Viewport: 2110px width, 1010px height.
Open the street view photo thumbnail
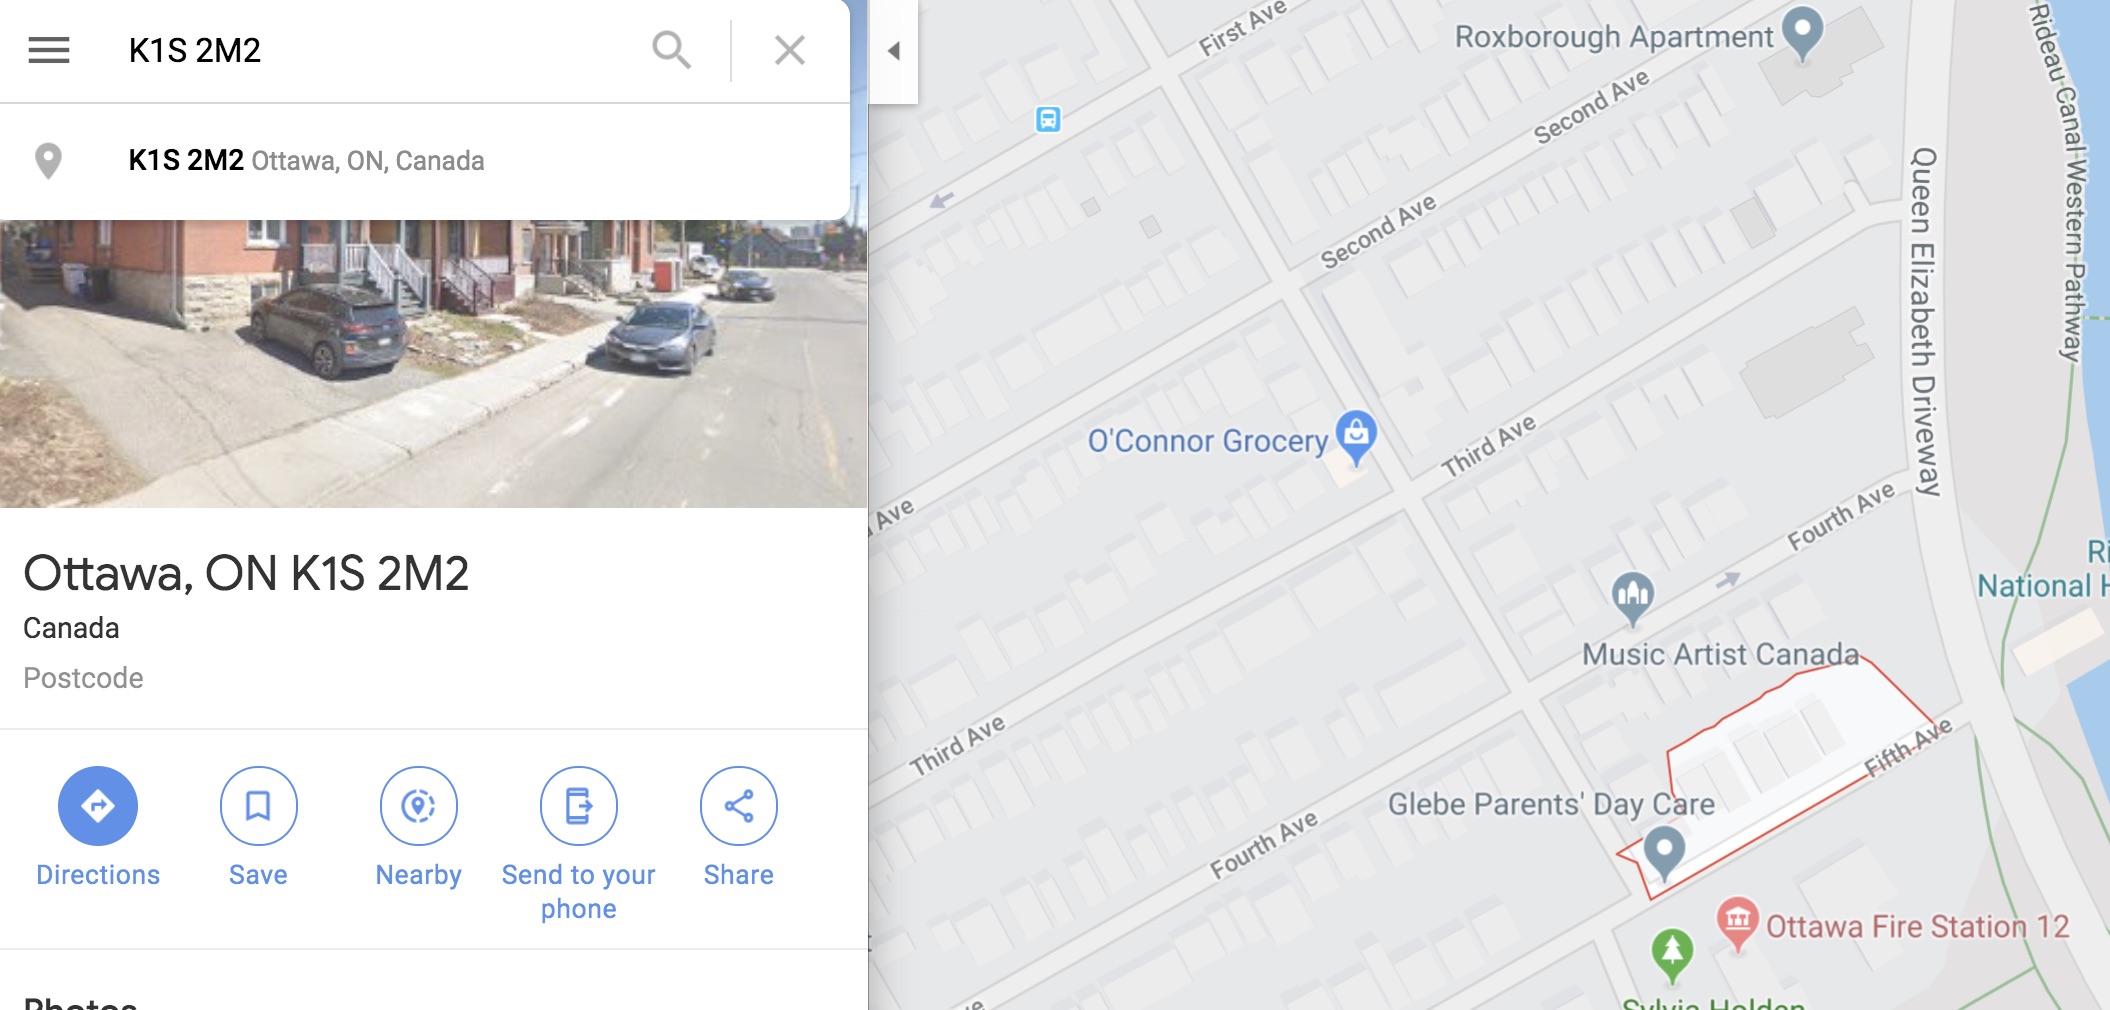click(433, 364)
